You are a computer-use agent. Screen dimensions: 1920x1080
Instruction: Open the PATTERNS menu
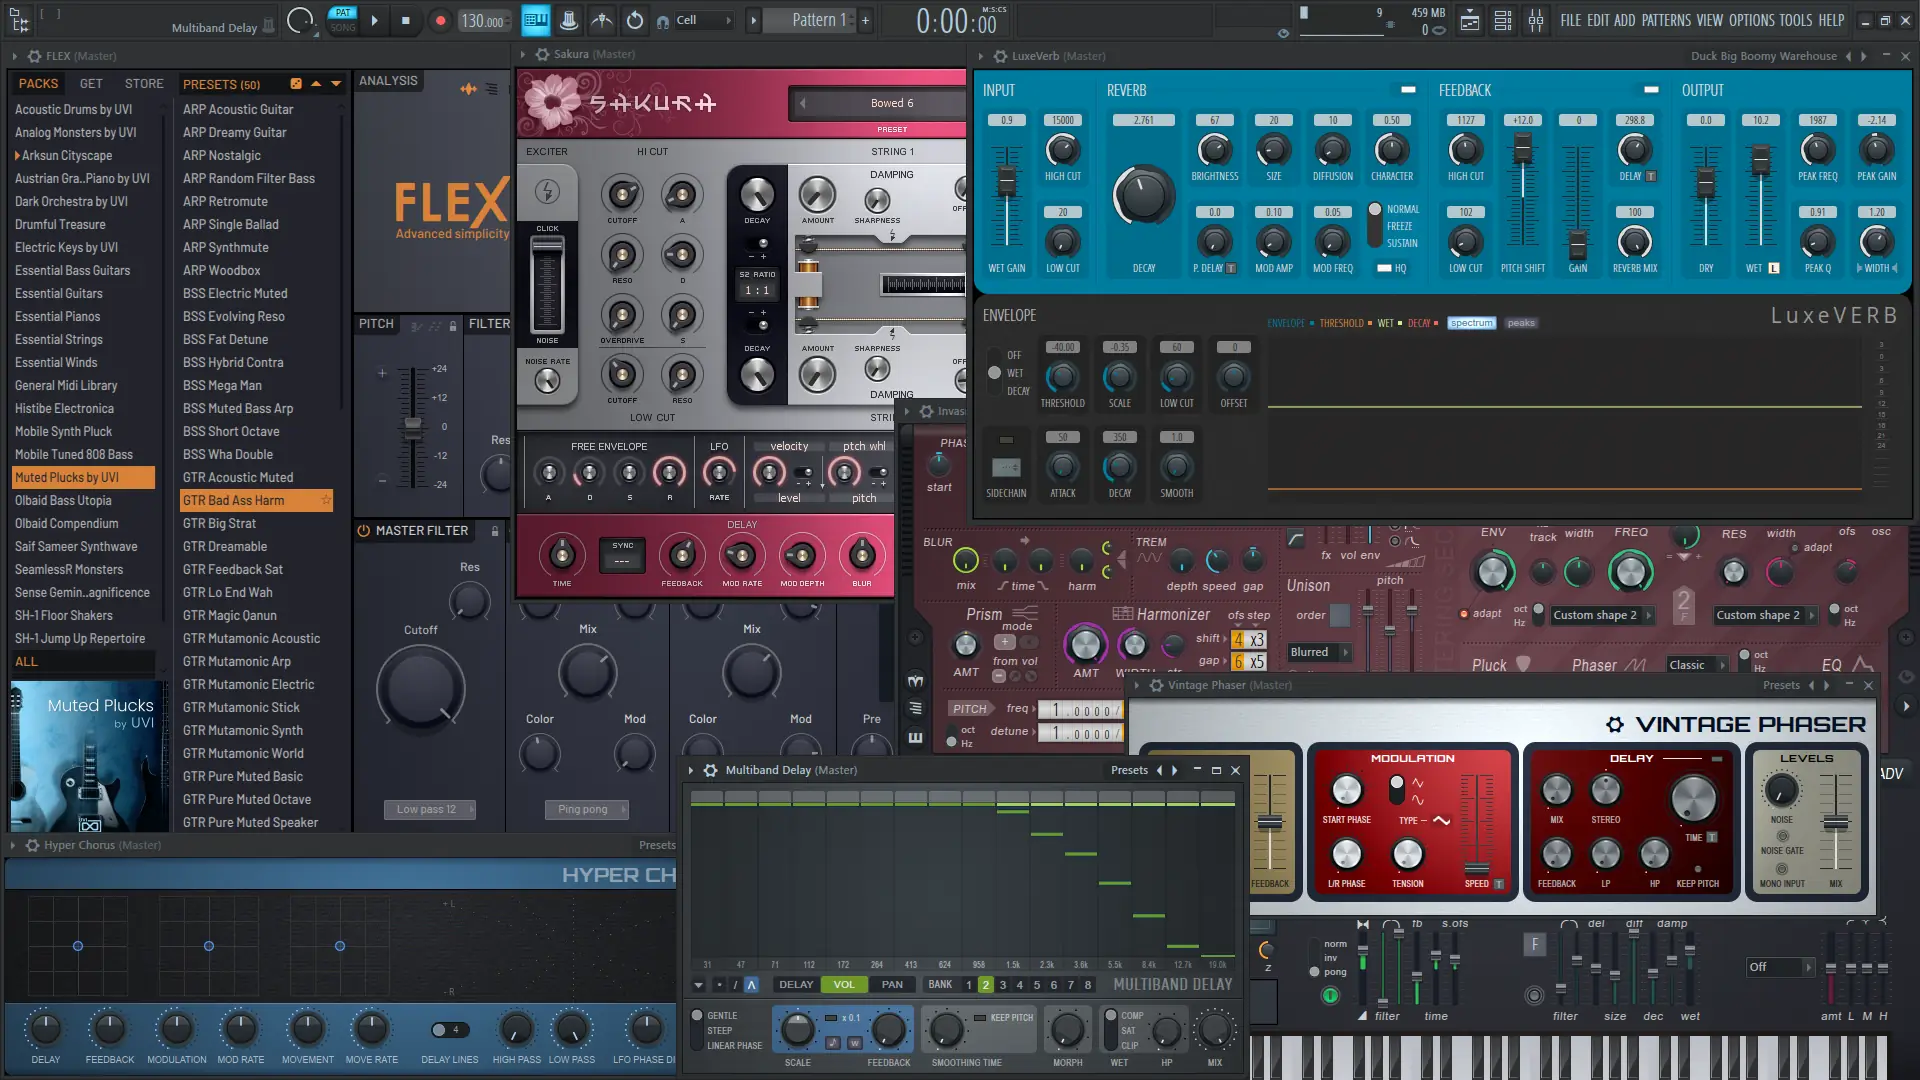coord(1666,20)
